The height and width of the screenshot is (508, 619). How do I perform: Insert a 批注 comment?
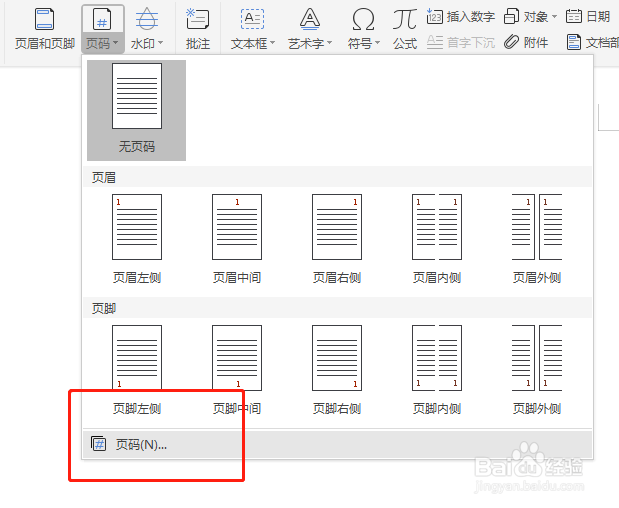pyautogui.click(x=198, y=29)
